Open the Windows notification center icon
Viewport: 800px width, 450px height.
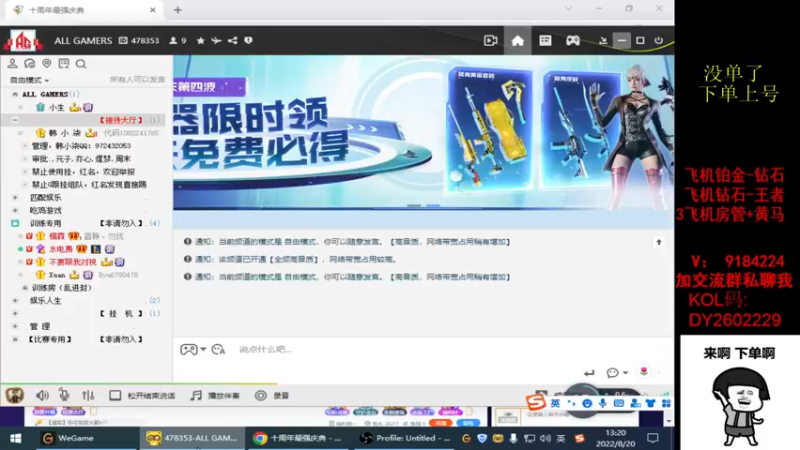(x=653, y=438)
